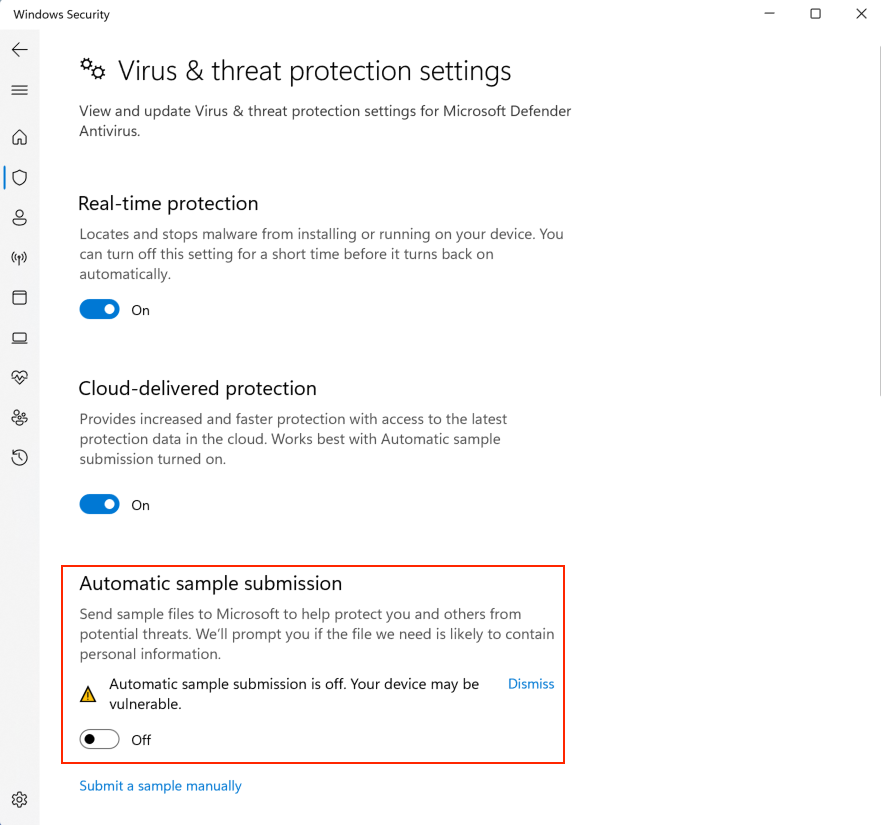Dismiss the sample submission warning
Viewport: 881px width, 825px height.
tap(531, 684)
